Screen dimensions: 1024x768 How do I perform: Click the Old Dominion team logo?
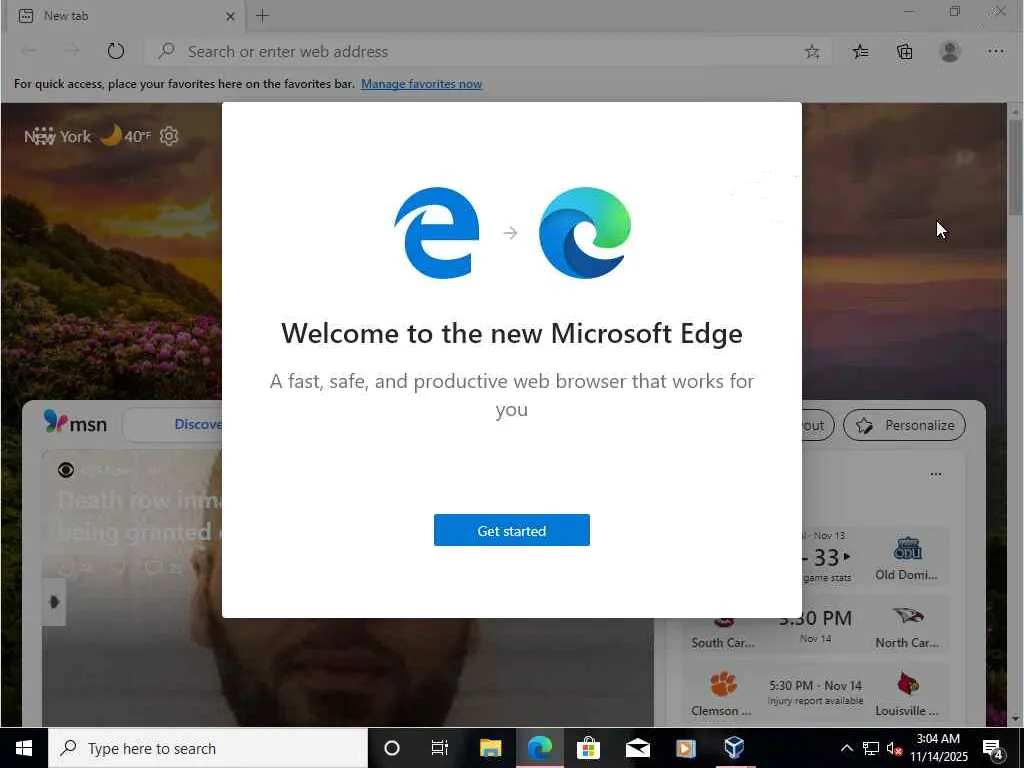pyautogui.click(x=907, y=549)
